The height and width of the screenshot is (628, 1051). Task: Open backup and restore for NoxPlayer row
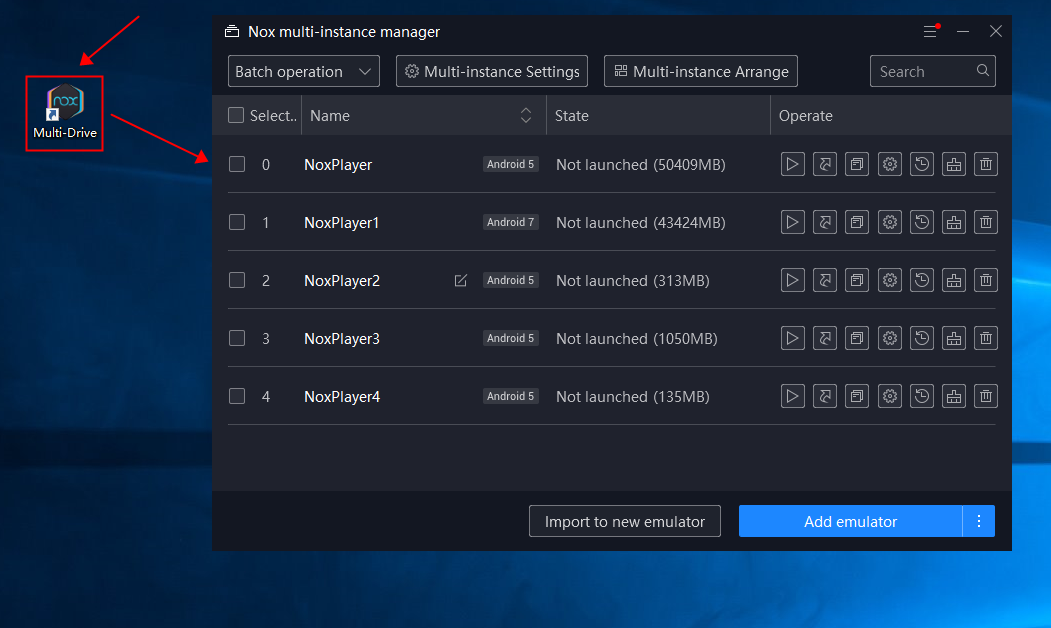click(922, 164)
